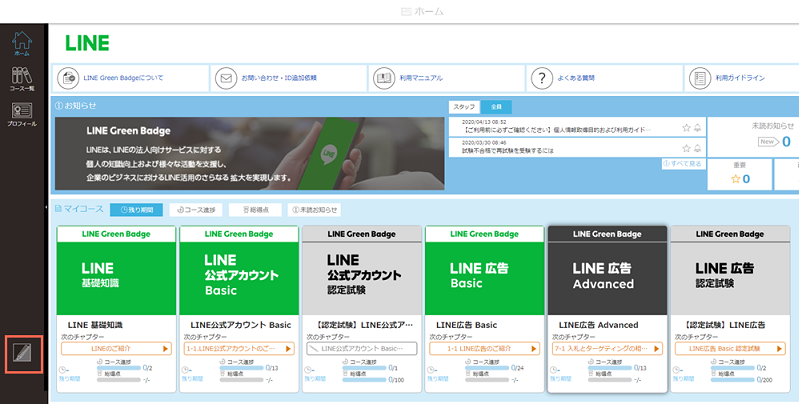The height and width of the screenshot is (404, 799).
Task: Click the orange star under 重要
Action: tap(735, 179)
